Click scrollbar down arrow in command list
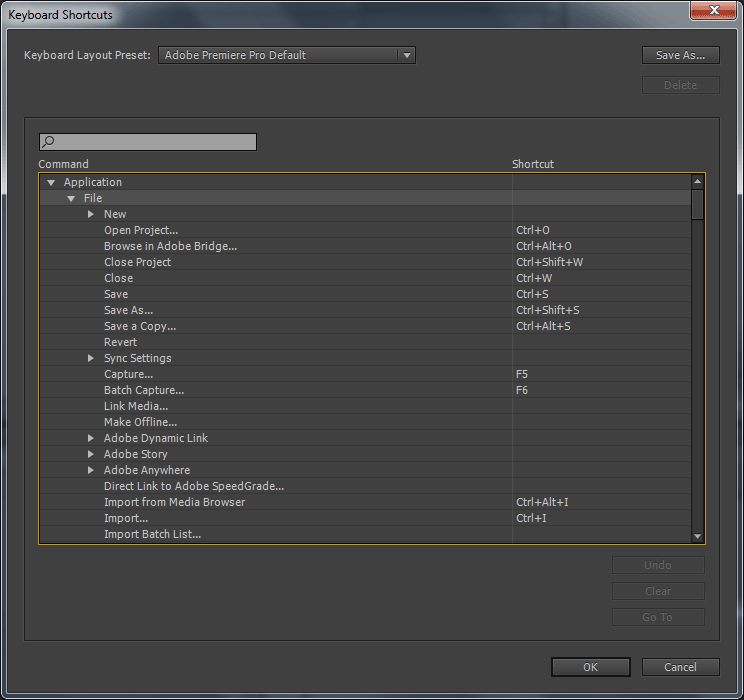The image size is (744, 700). point(697,536)
